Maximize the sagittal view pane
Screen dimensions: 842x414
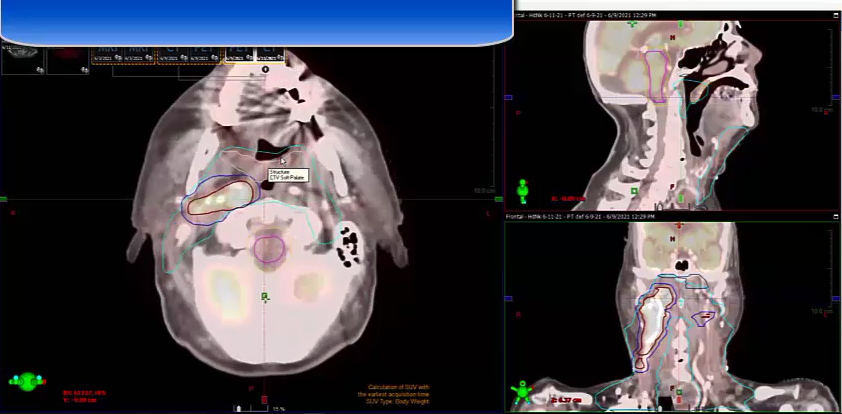pyautogui.click(x=836, y=15)
